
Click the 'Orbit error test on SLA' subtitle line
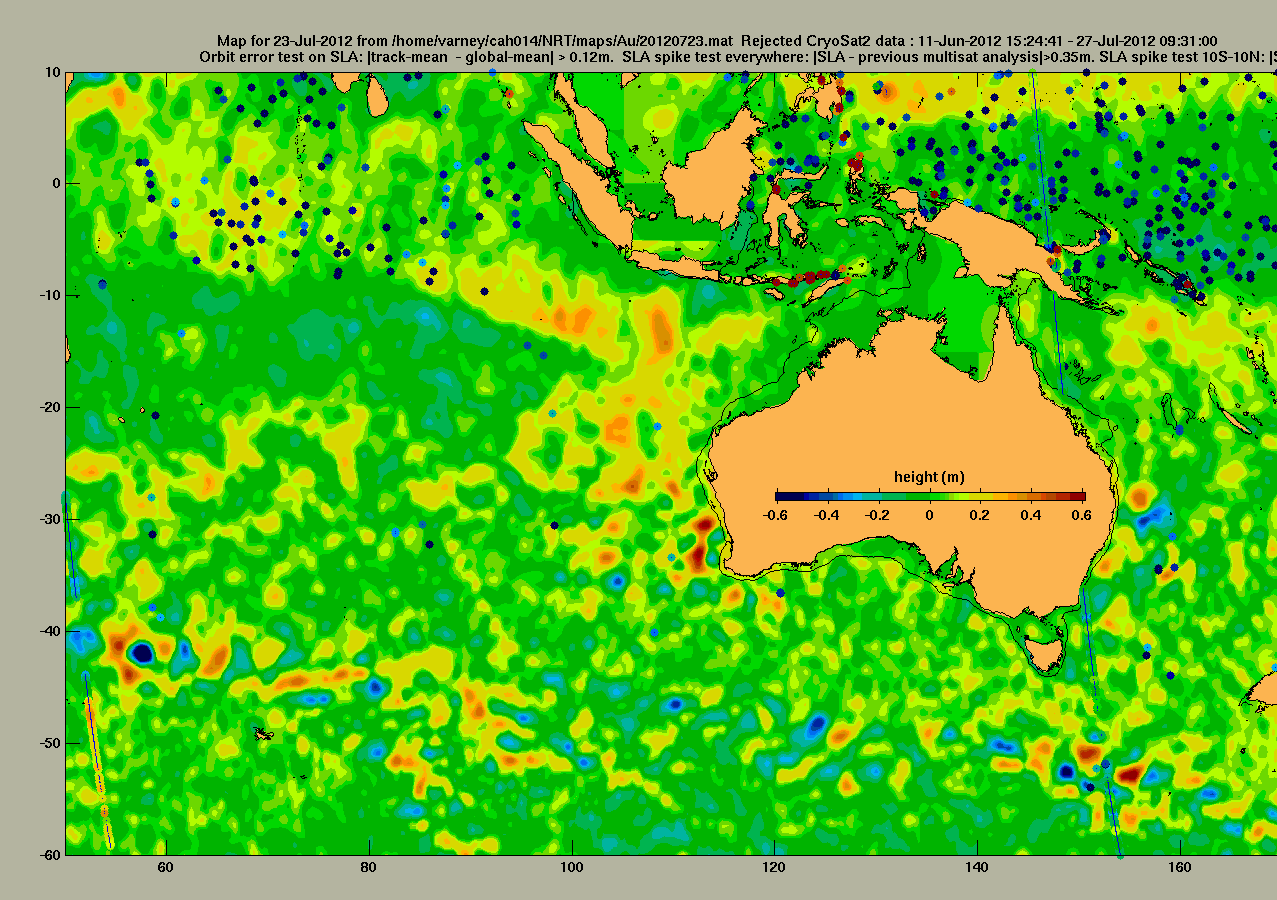737,57
